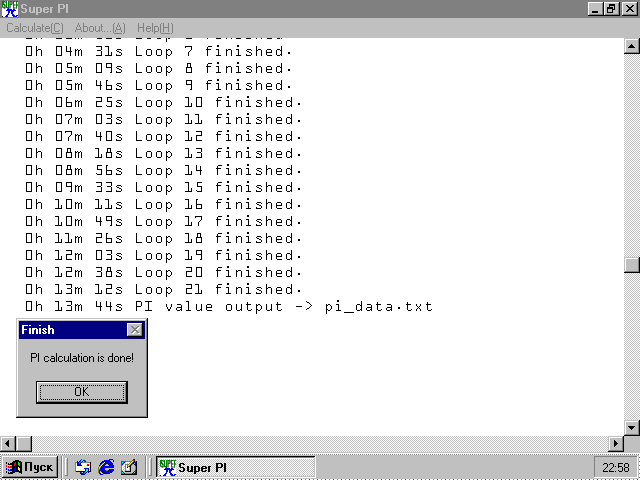This screenshot has width=640, height=480.
Task: Click the line 'Loop 13 finished'
Action: coord(163,154)
